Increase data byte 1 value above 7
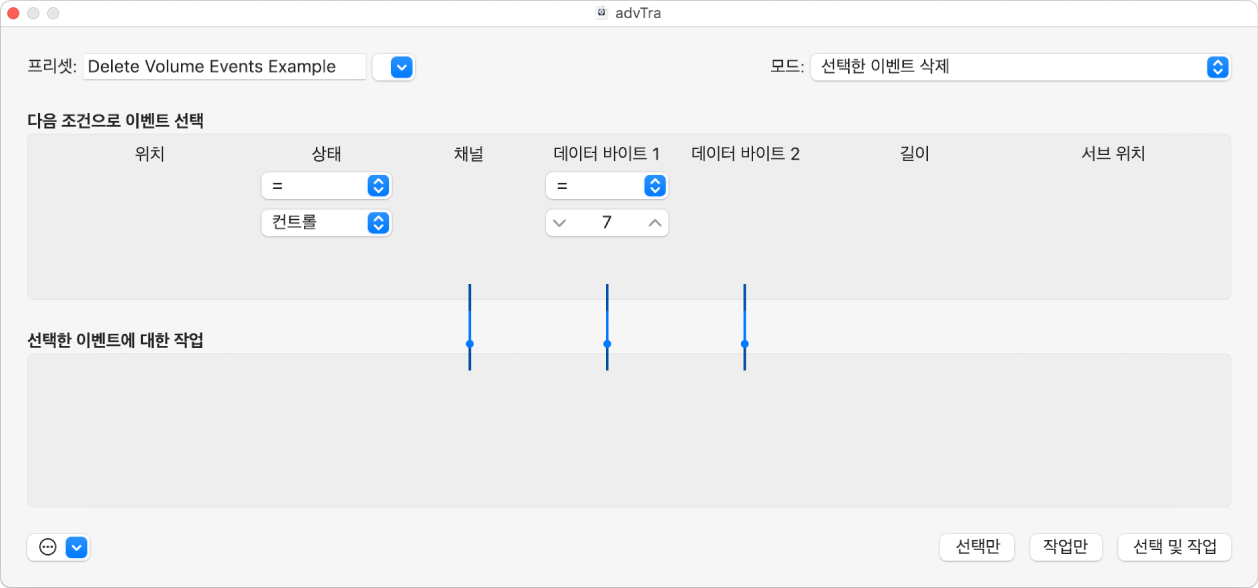The height and width of the screenshot is (588, 1258). [654, 223]
